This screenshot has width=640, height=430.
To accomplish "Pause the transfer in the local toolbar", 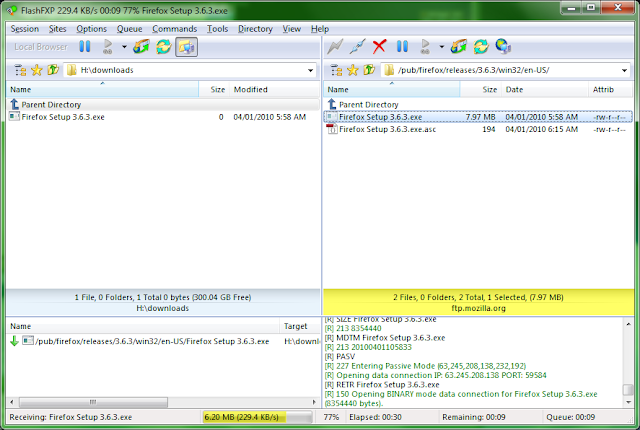I will 84,47.
